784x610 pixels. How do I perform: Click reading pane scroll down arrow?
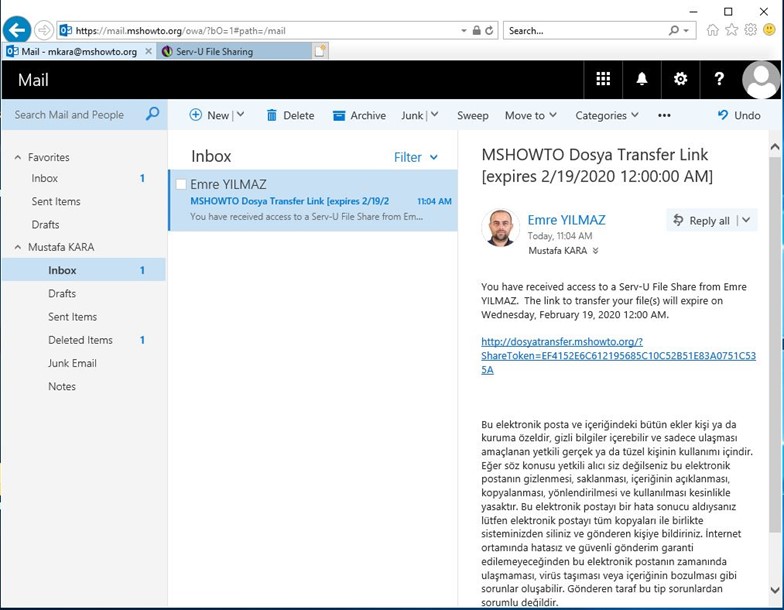pyautogui.click(x=774, y=590)
